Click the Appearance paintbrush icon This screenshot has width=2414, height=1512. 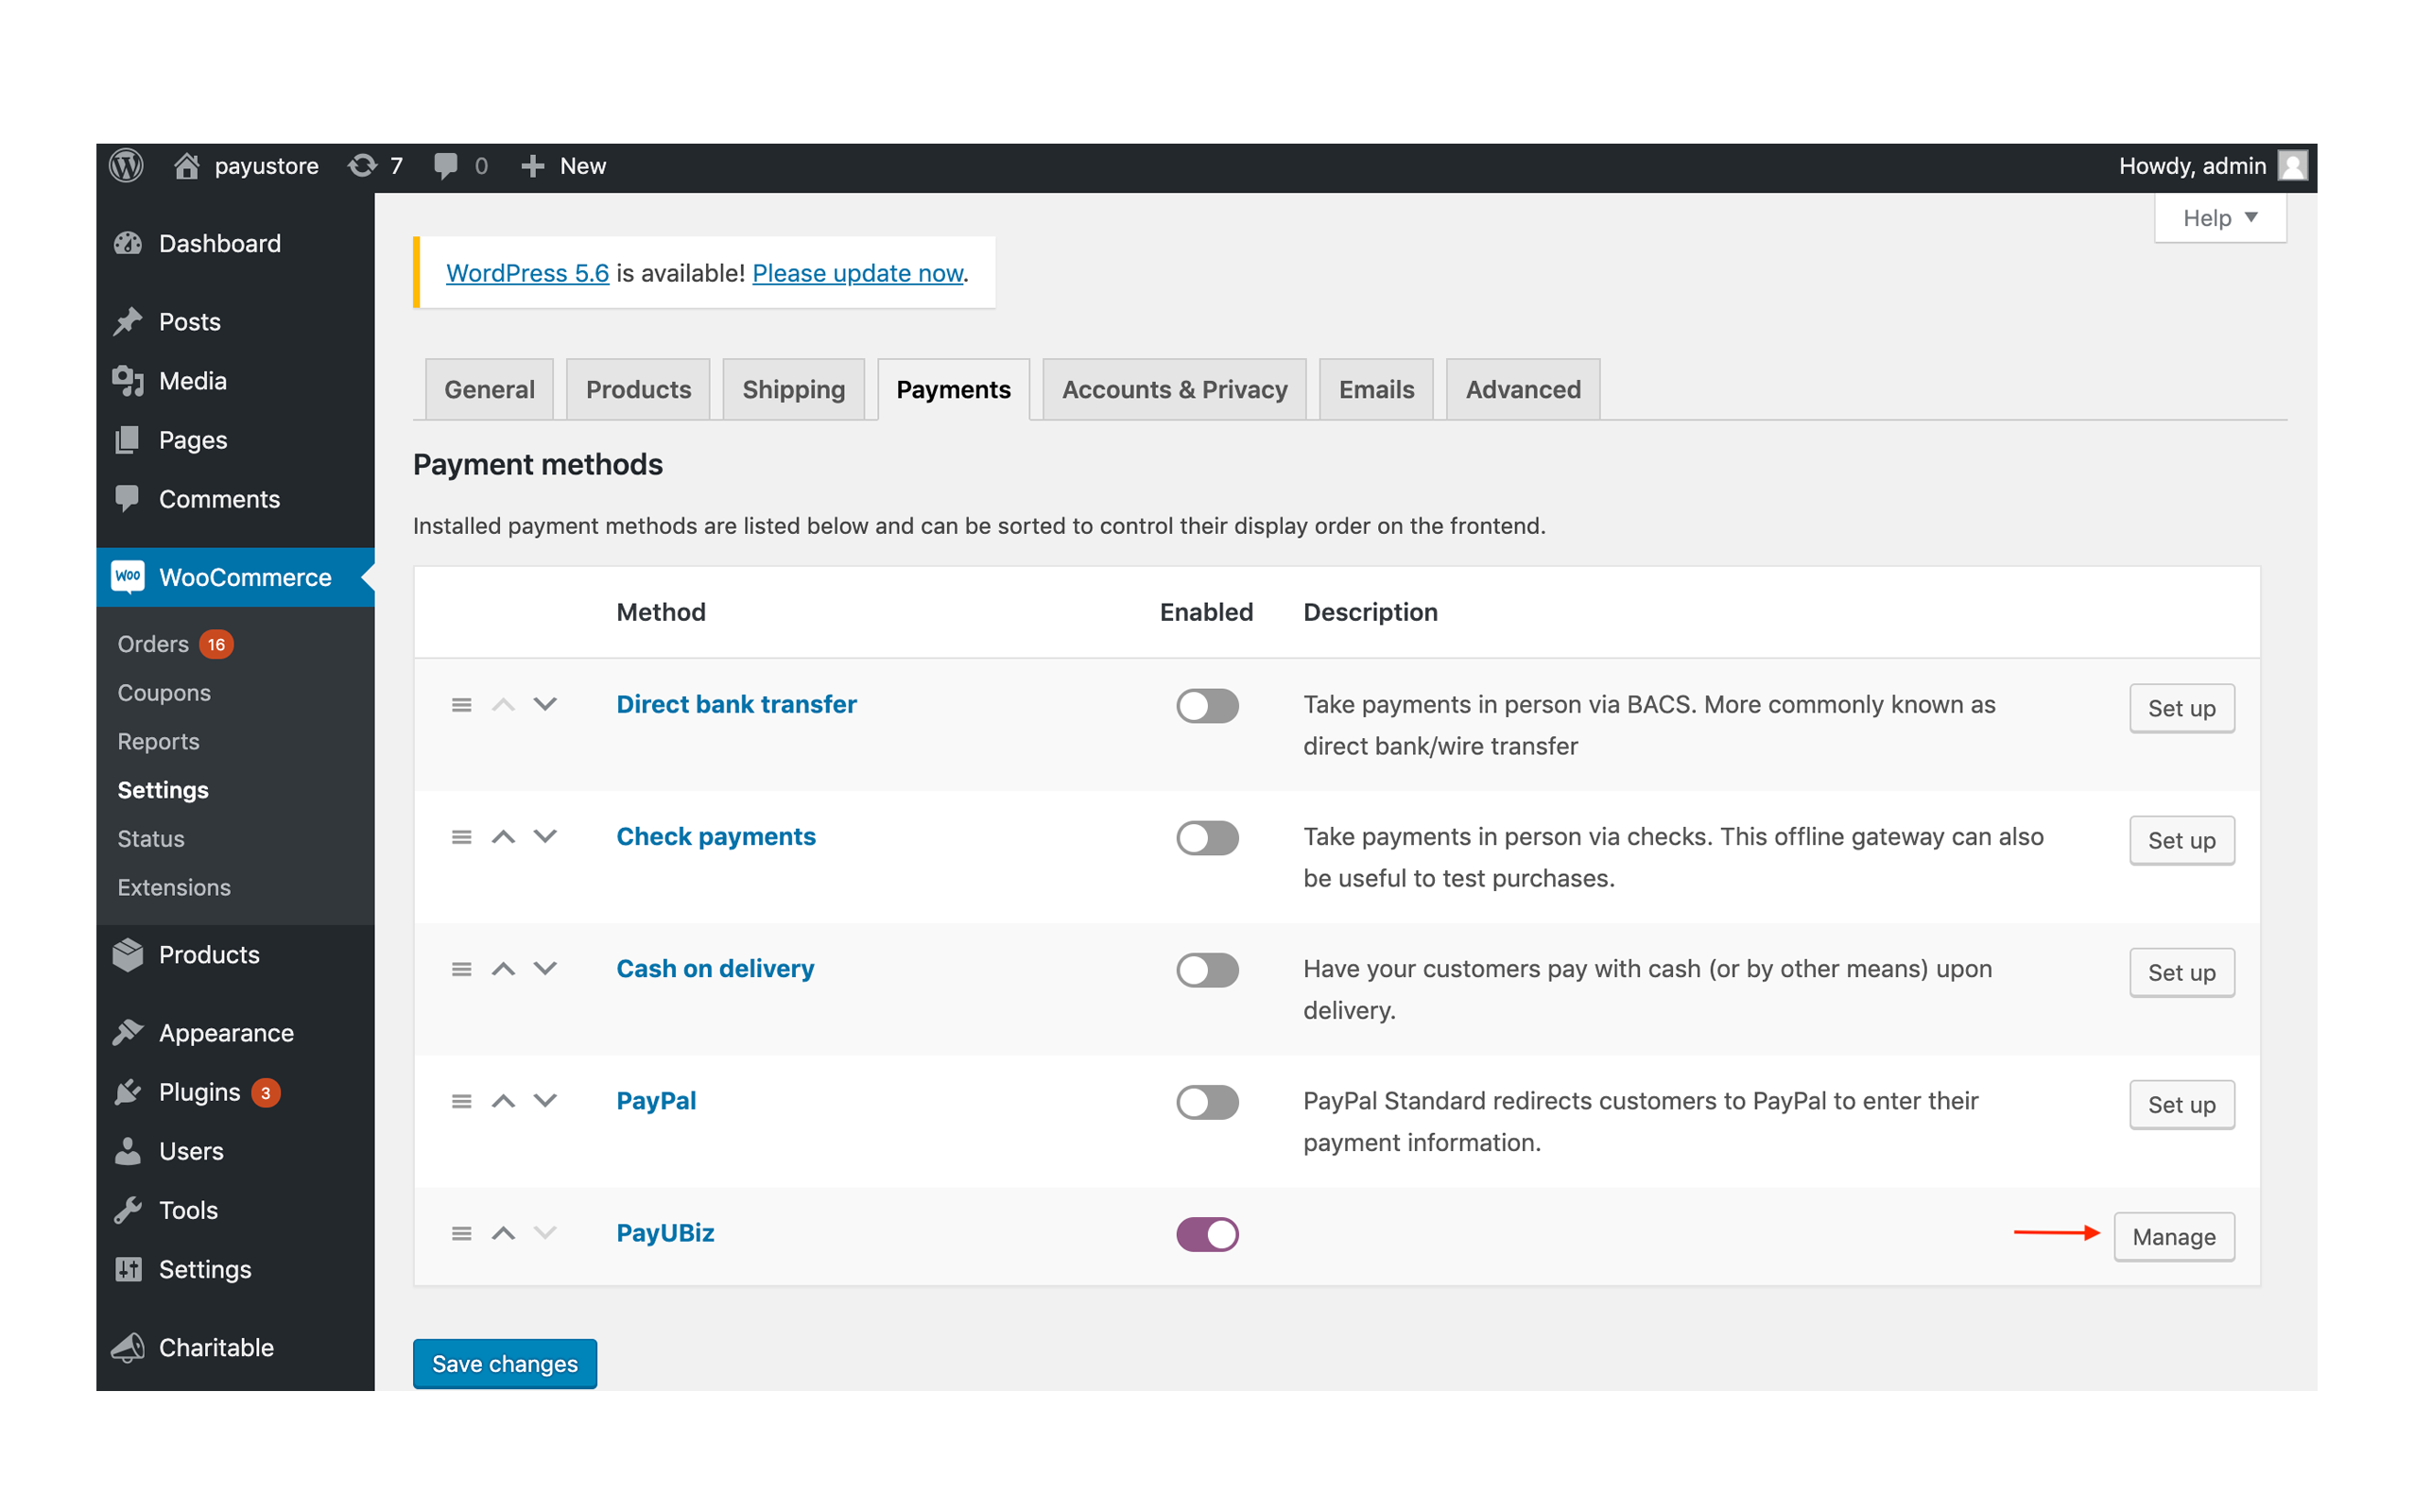pos(128,1033)
